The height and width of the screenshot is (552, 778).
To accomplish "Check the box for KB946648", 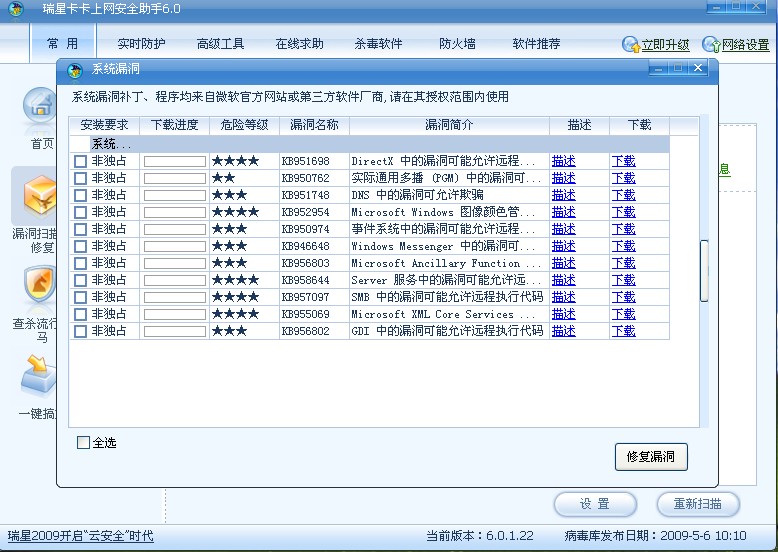I will 80,246.
